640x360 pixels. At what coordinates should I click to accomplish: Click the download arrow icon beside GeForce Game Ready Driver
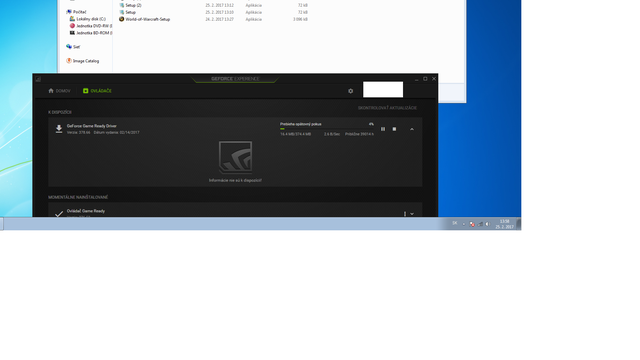tap(59, 129)
